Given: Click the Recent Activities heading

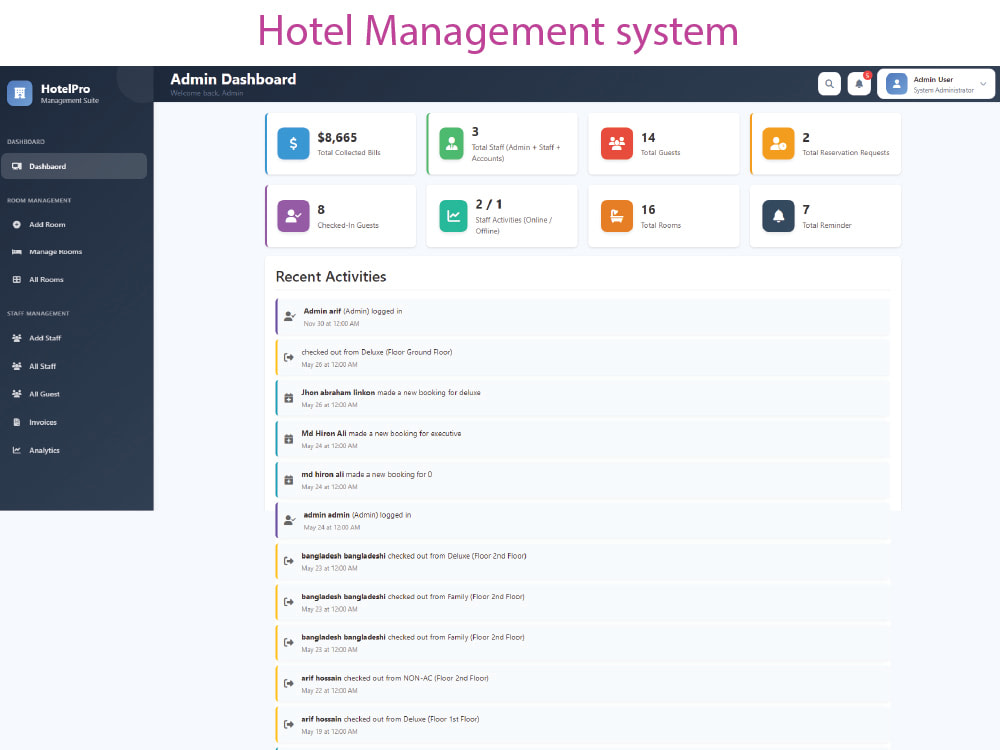Looking at the screenshot, I should click(x=331, y=277).
